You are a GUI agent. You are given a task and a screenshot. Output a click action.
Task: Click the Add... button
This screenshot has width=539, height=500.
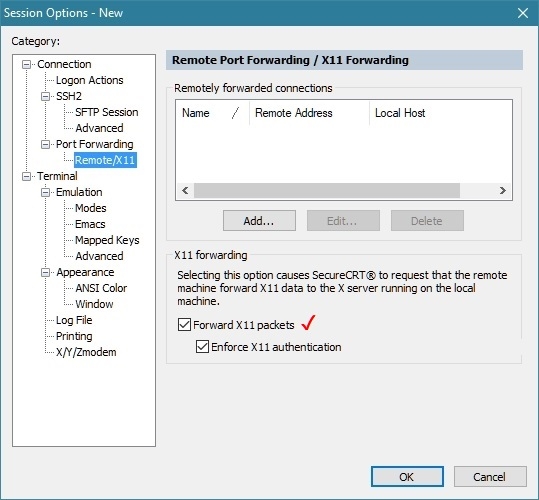259,221
